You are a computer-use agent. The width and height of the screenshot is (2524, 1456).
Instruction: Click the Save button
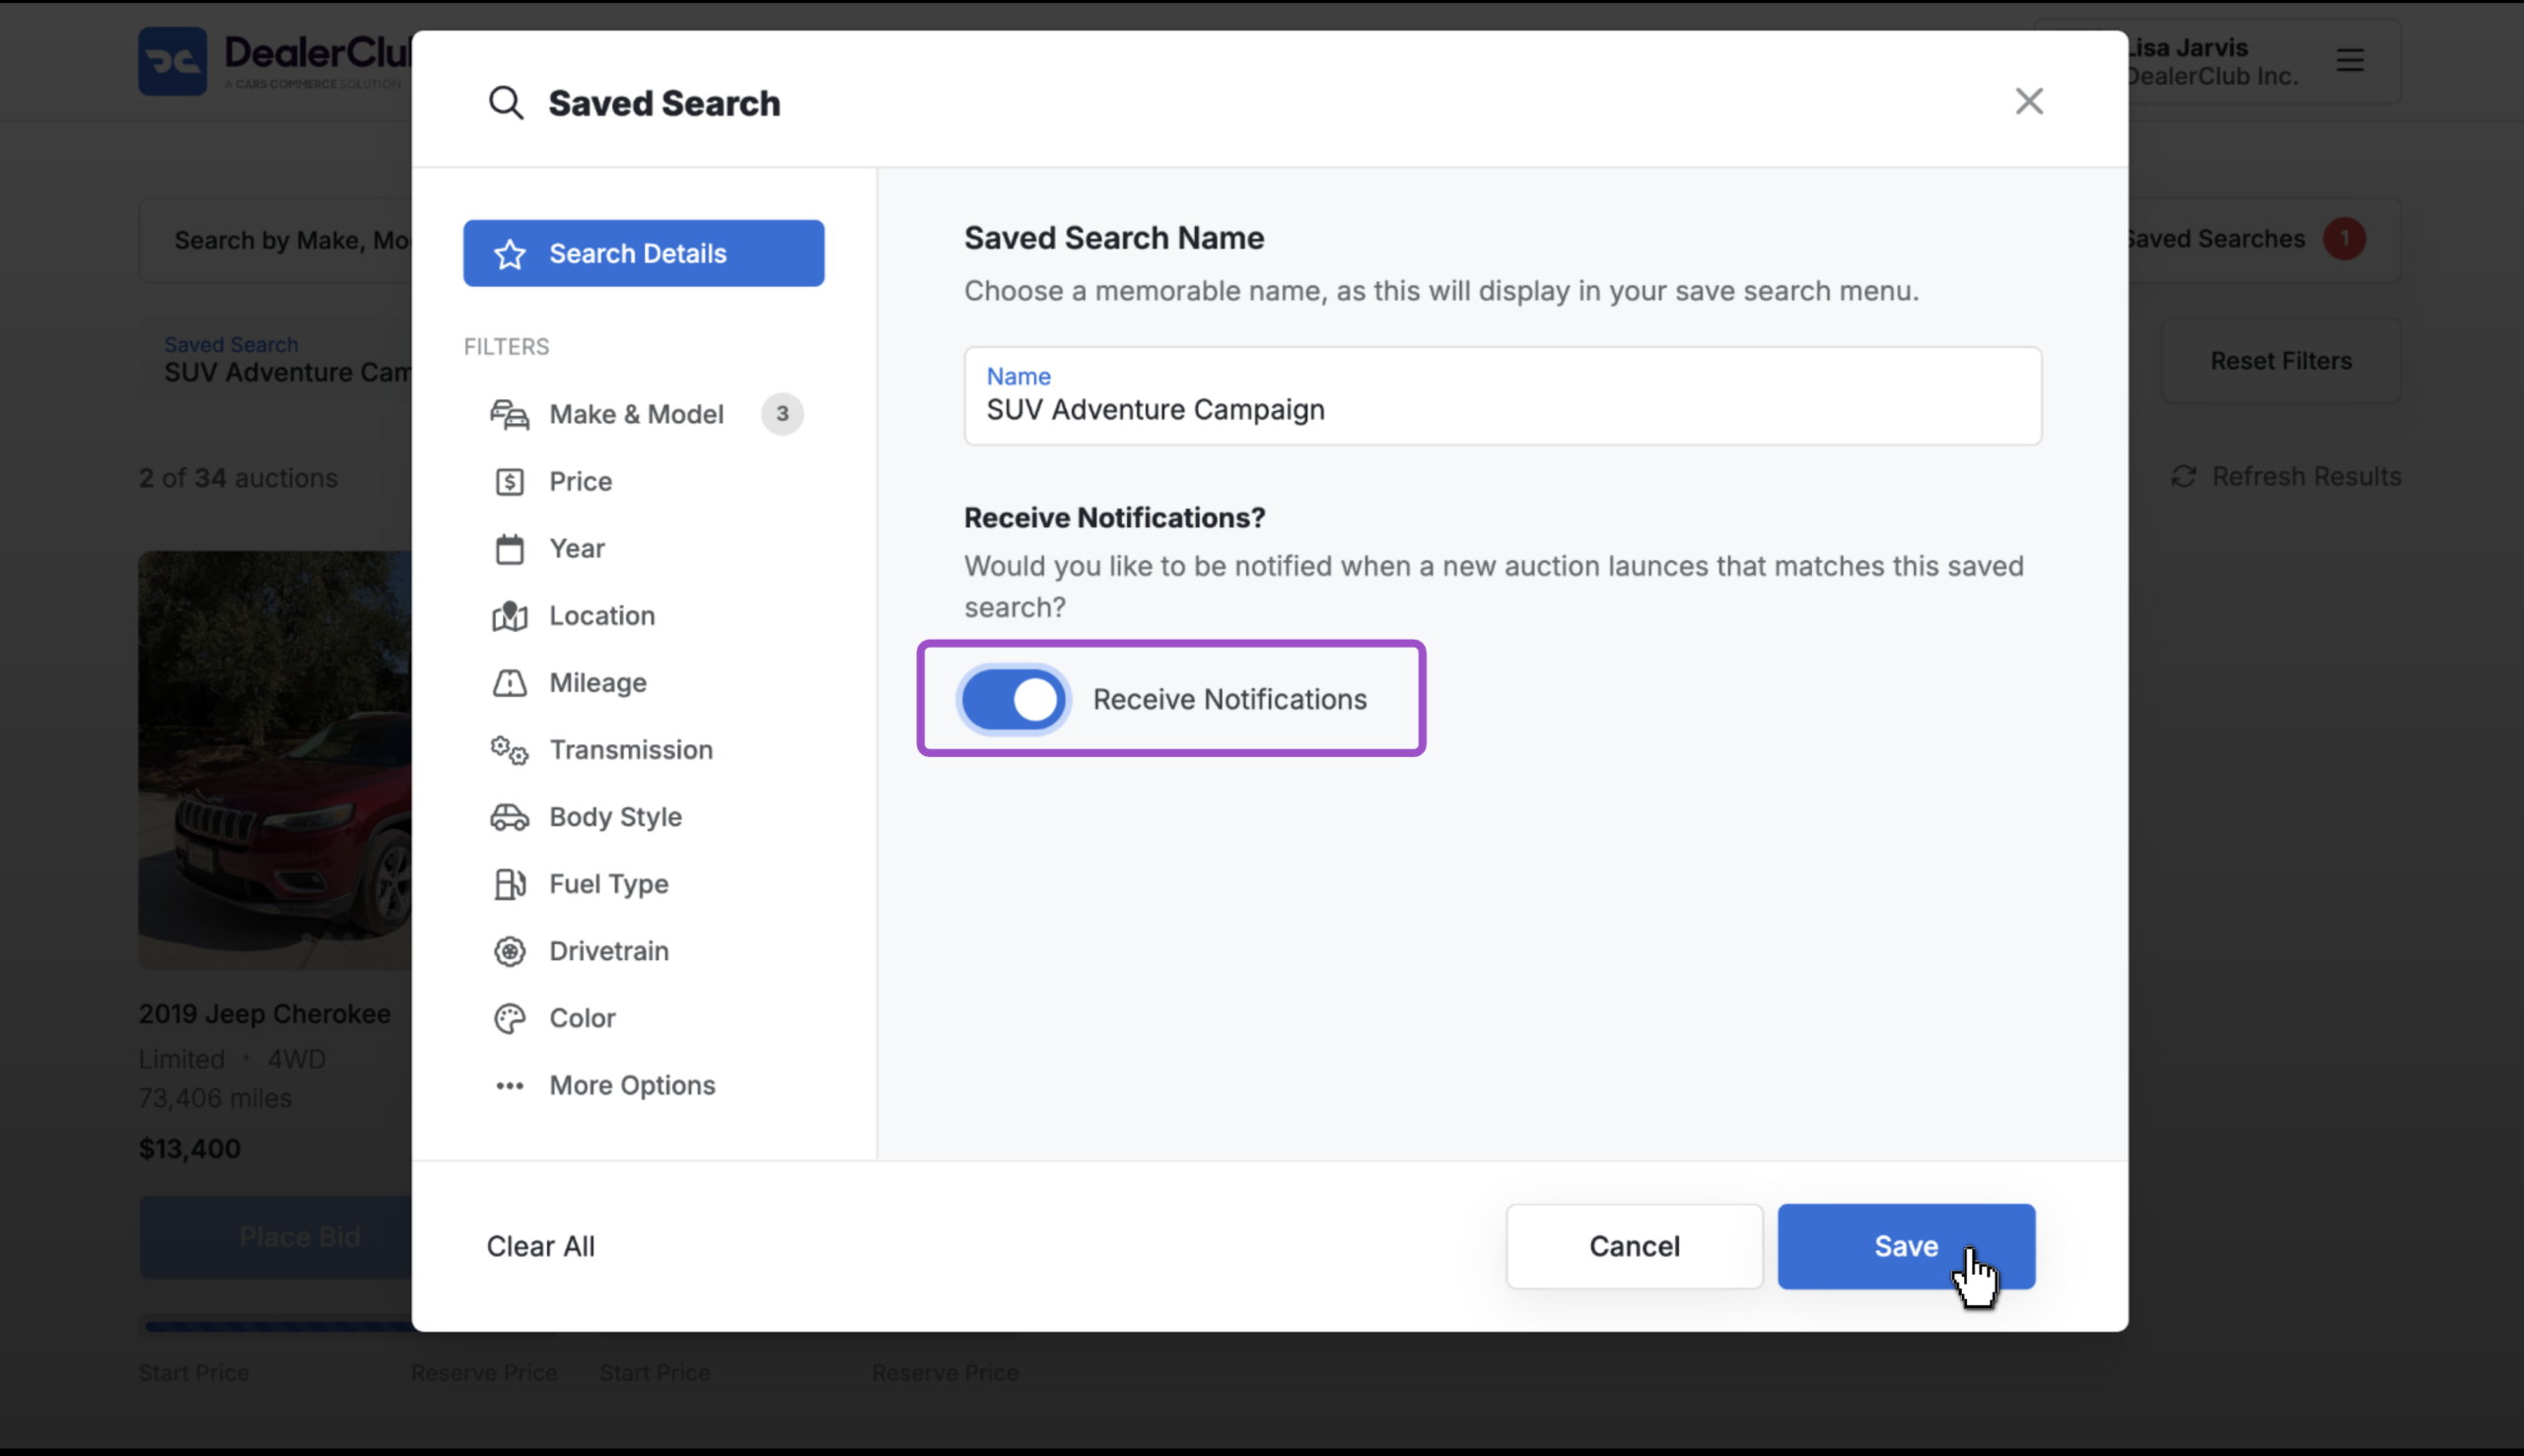tap(1906, 1246)
